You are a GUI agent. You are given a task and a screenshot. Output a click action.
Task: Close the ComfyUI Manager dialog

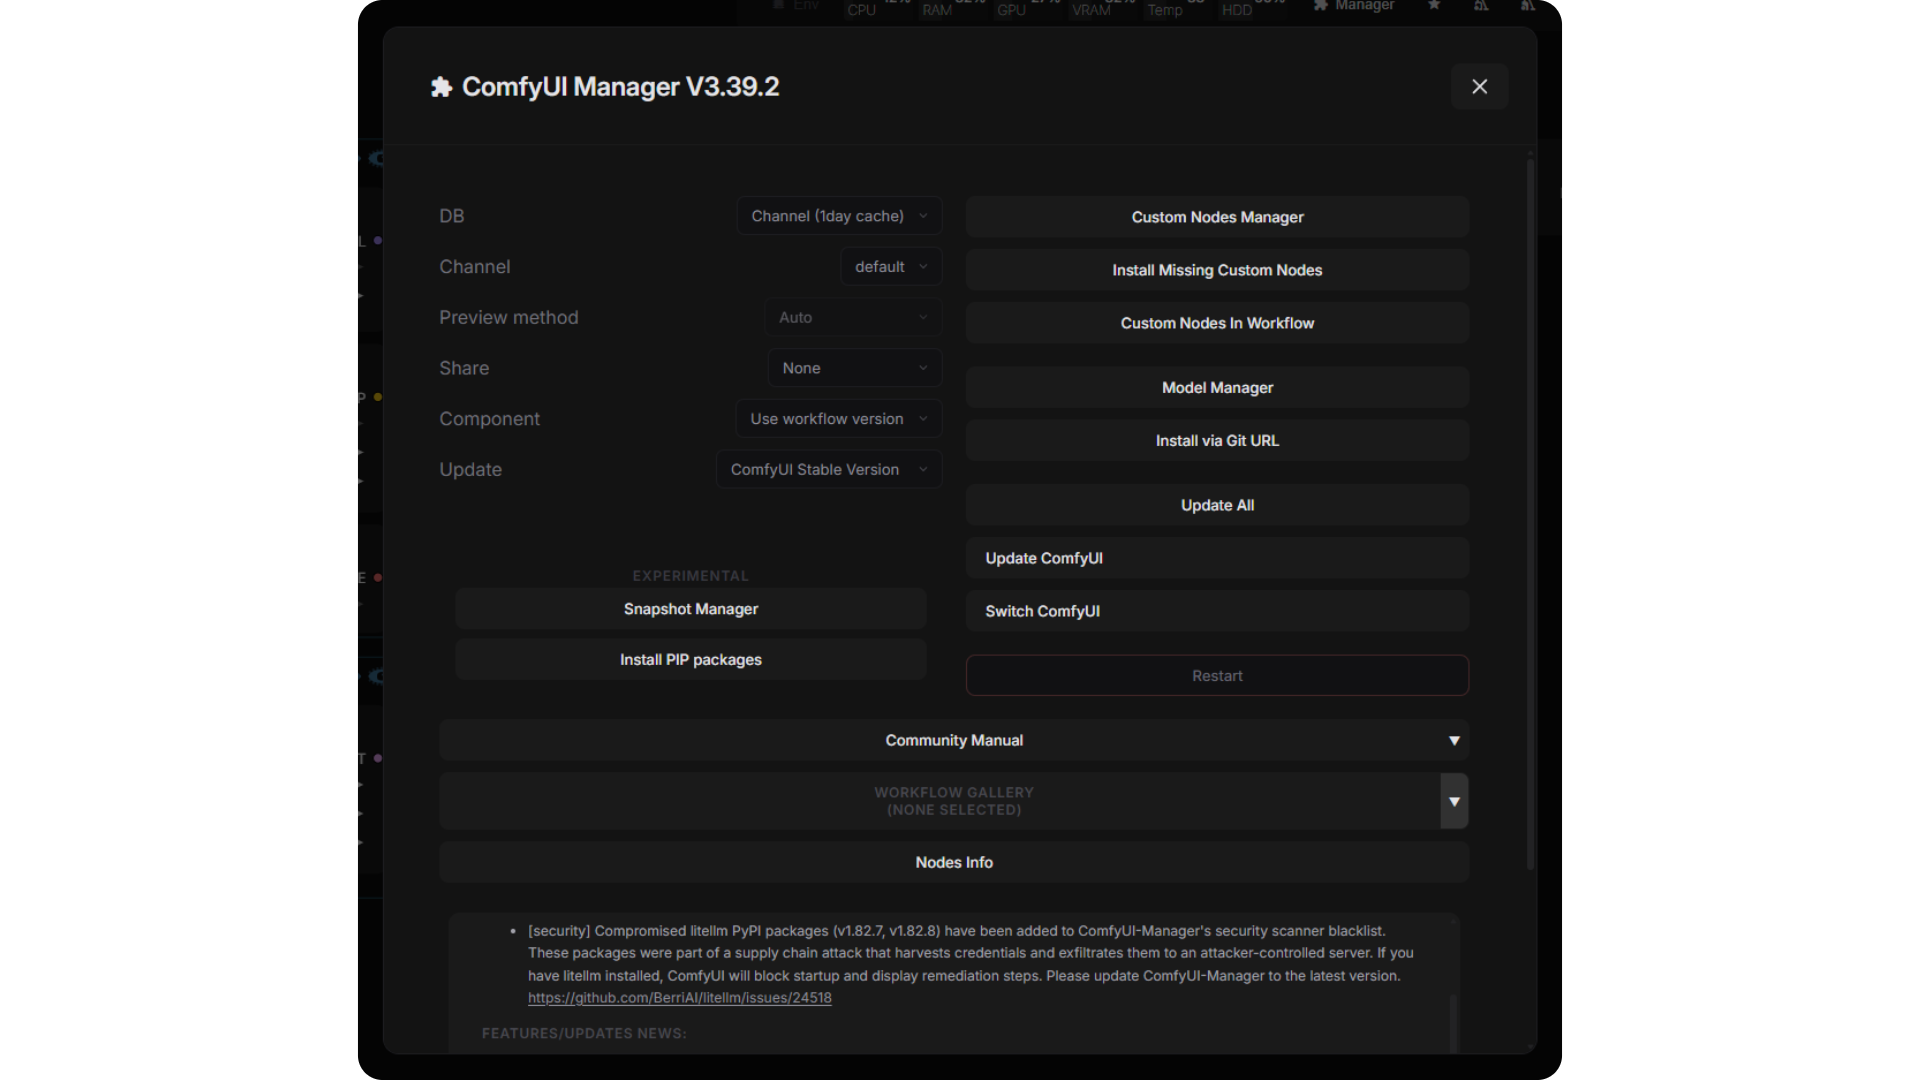click(x=1479, y=86)
